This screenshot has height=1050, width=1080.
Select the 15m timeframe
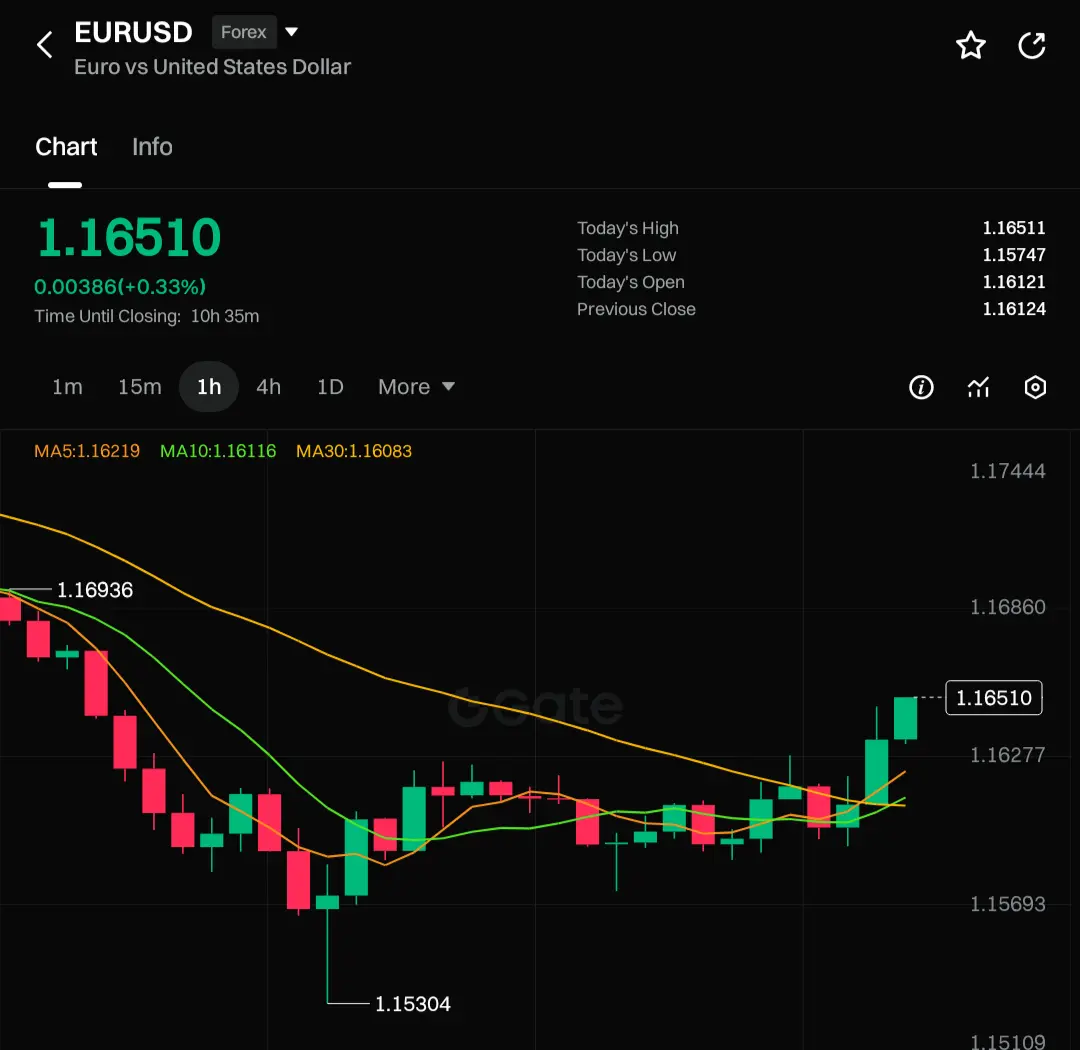pyautogui.click(x=140, y=387)
